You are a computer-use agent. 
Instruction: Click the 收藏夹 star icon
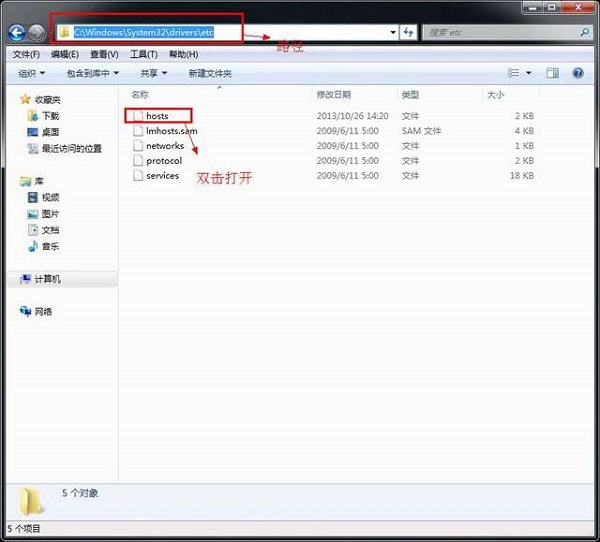click(25, 99)
